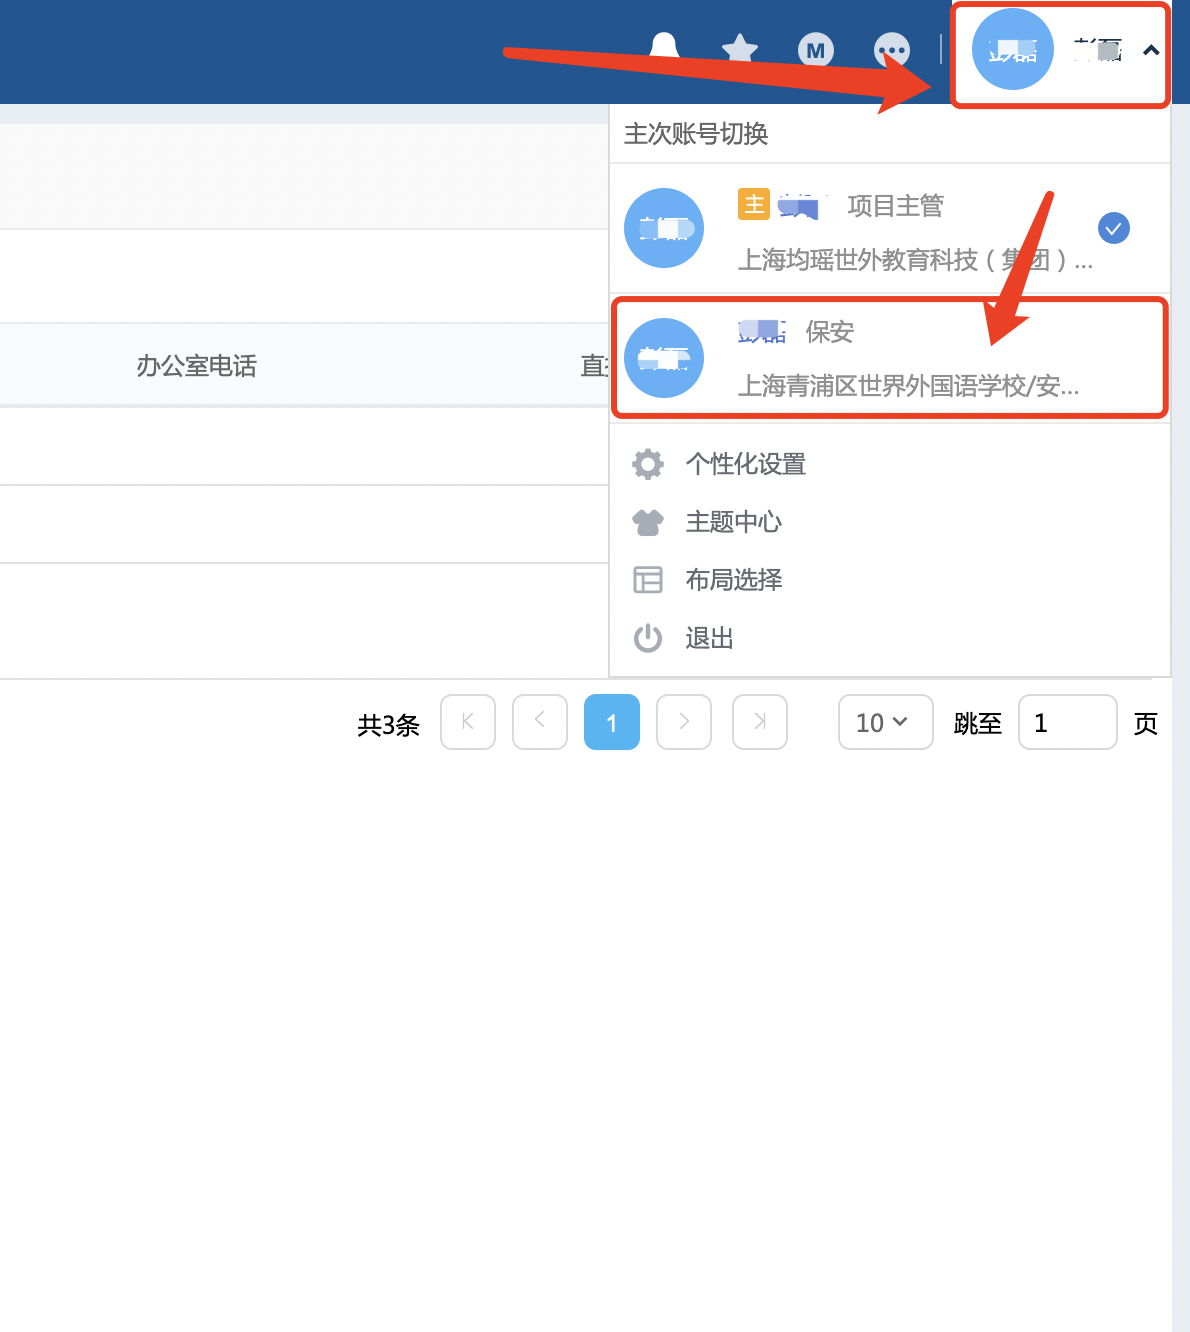Click the 跳至 page number input field
The width and height of the screenshot is (1190, 1332).
pyautogui.click(x=1068, y=722)
